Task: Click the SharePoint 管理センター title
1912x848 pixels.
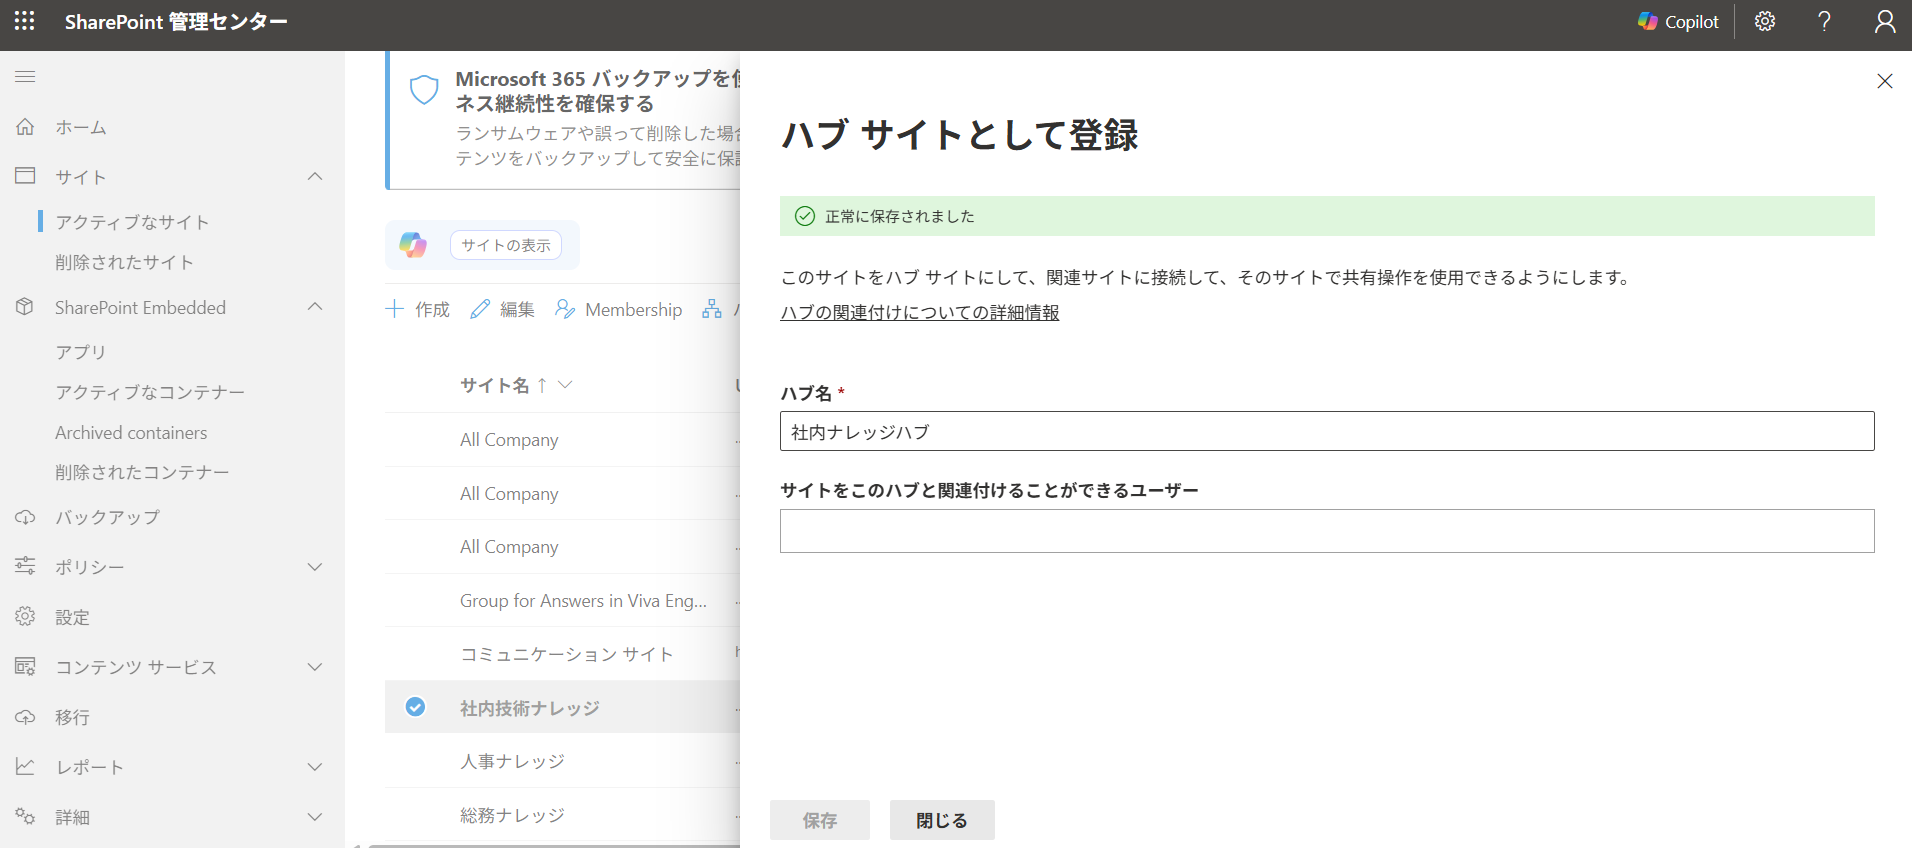Action: click(176, 21)
